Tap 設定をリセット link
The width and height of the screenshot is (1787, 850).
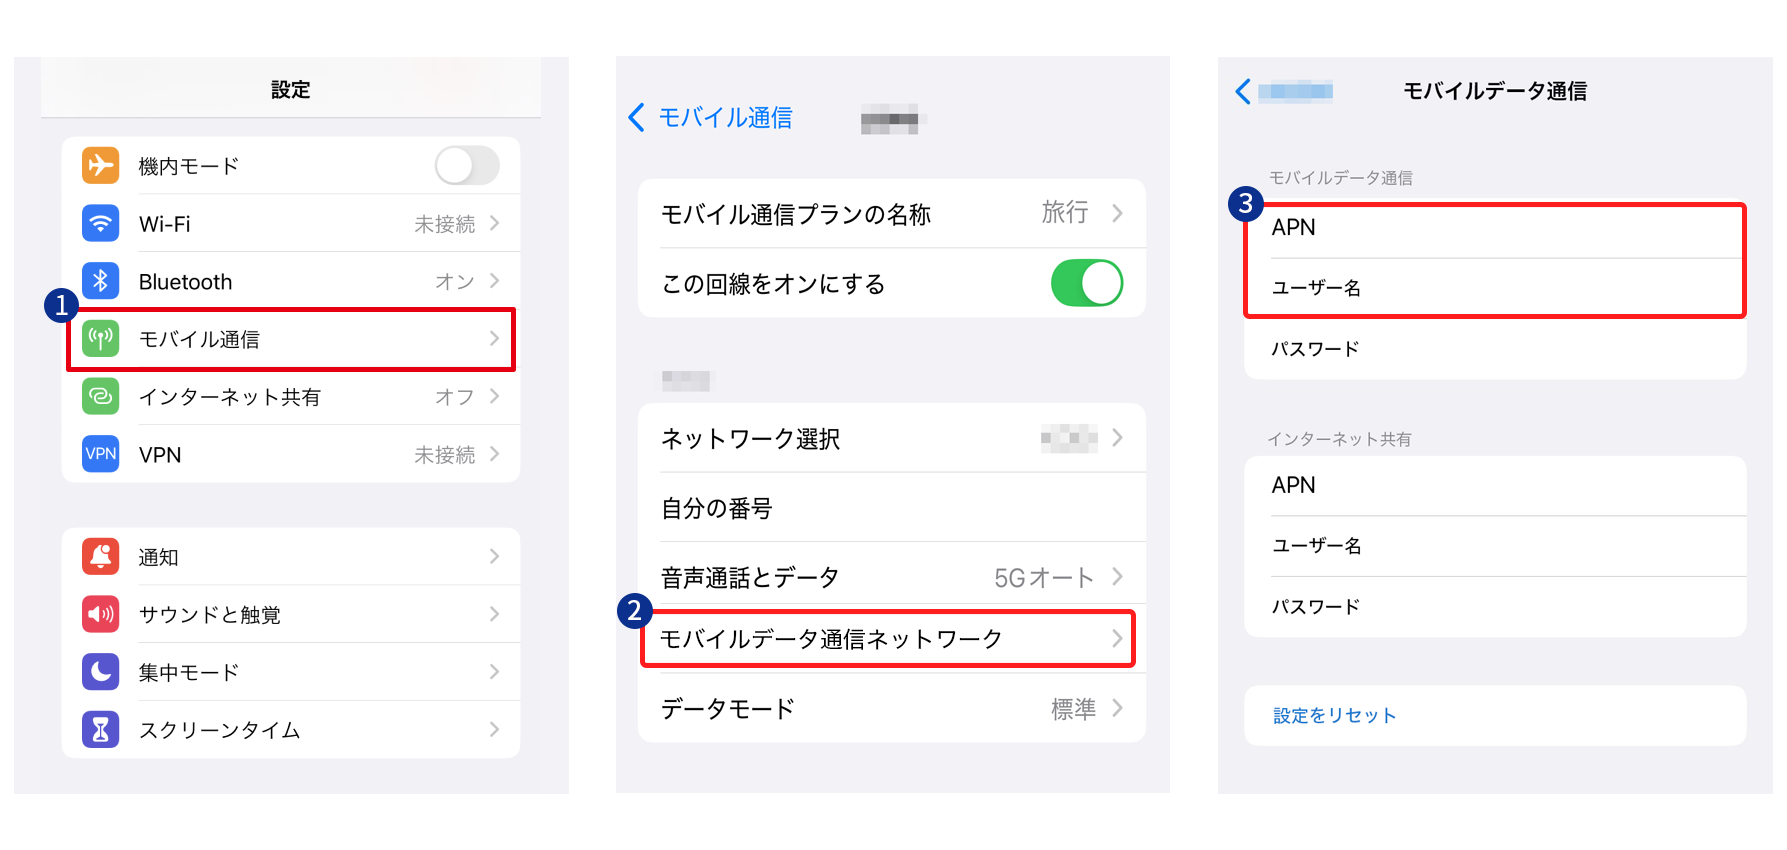click(x=1334, y=715)
